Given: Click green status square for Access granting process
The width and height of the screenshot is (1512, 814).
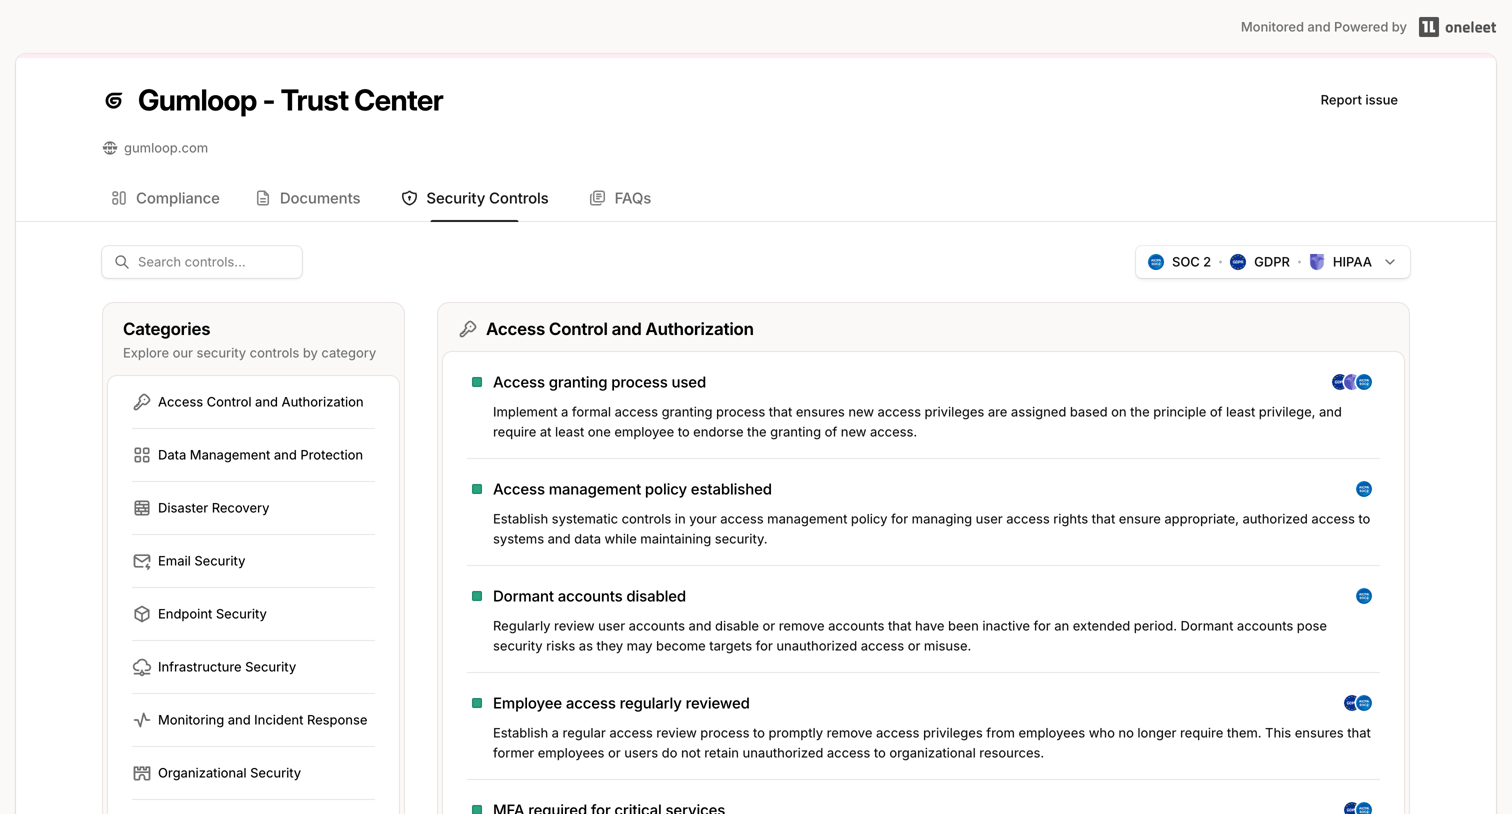Looking at the screenshot, I should [477, 382].
